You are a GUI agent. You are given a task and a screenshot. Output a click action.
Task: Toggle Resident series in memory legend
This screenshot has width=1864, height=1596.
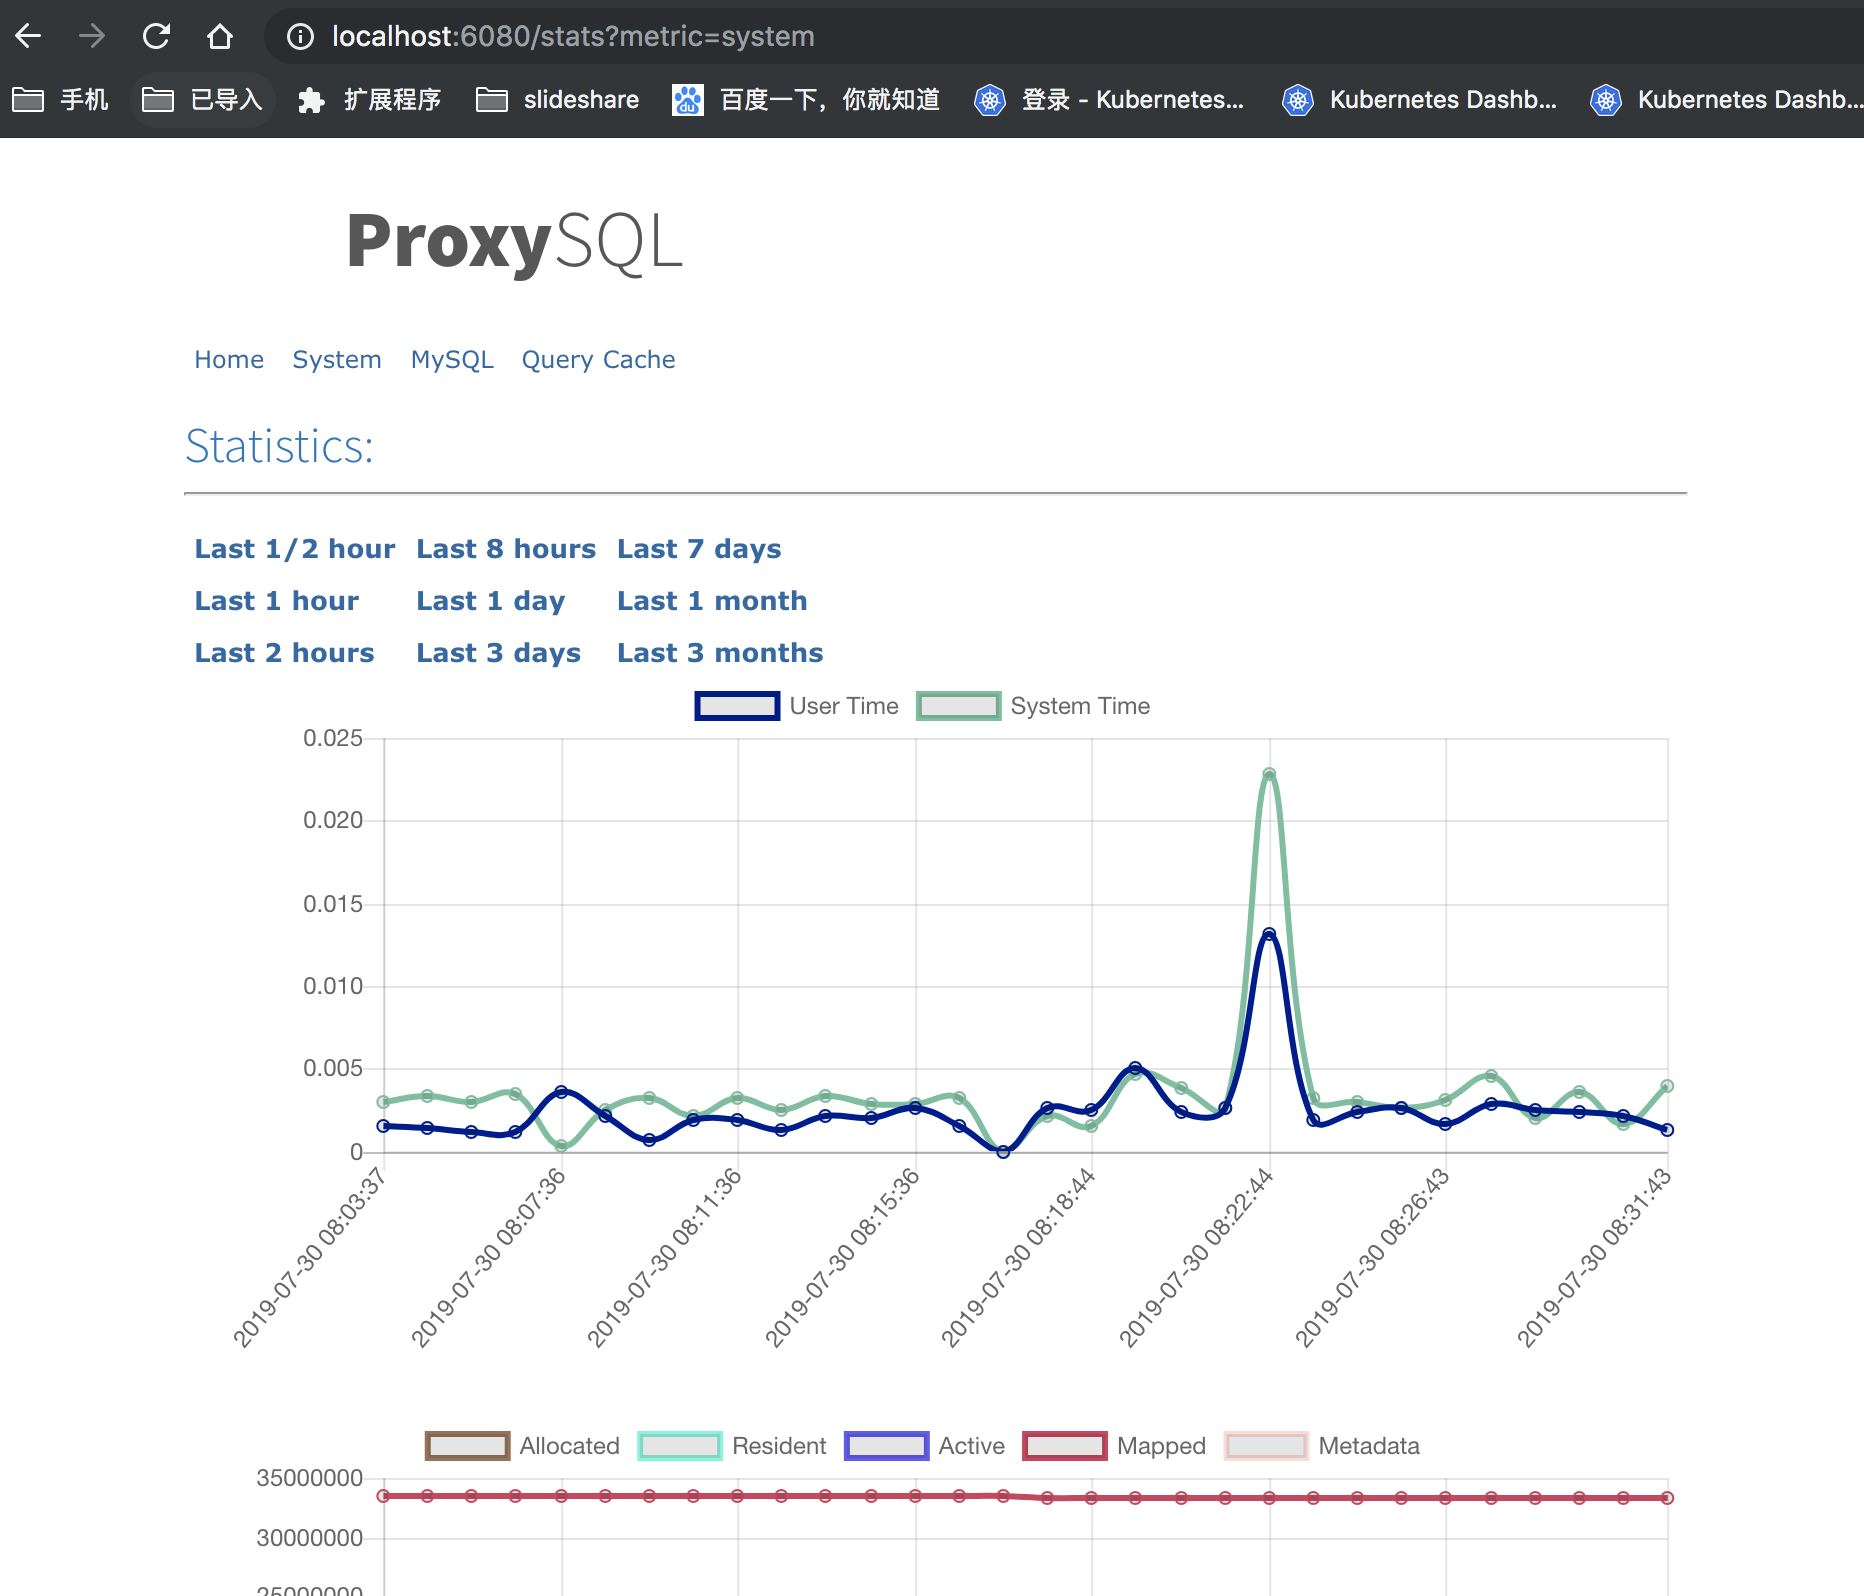tap(732, 1446)
